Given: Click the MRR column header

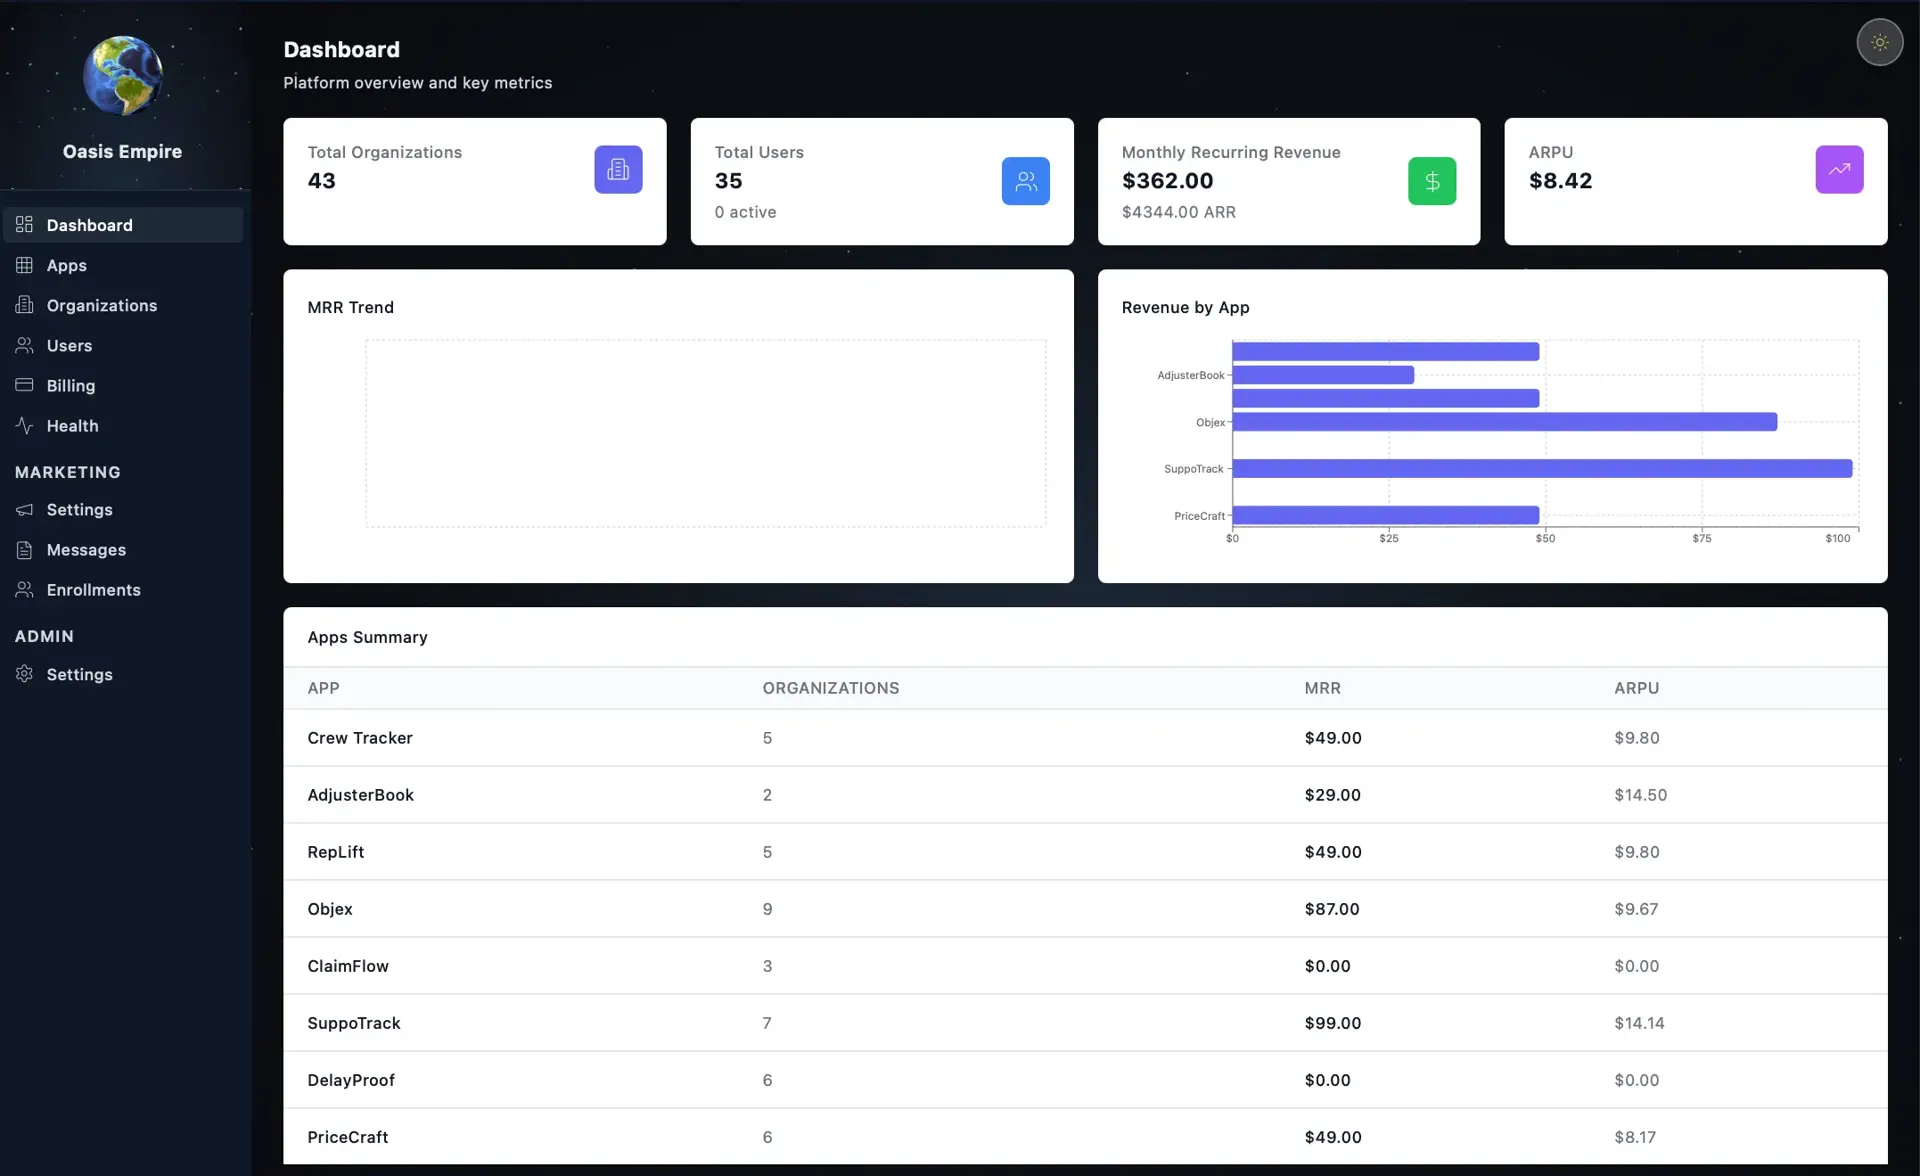Looking at the screenshot, I should 1322,688.
